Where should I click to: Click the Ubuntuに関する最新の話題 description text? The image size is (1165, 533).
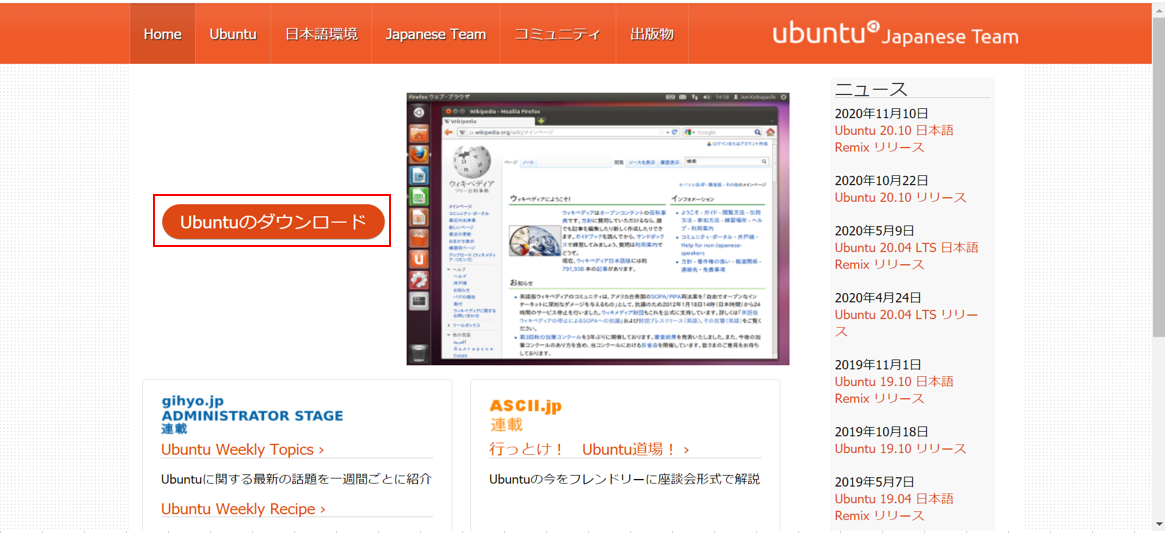tap(296, 479)
